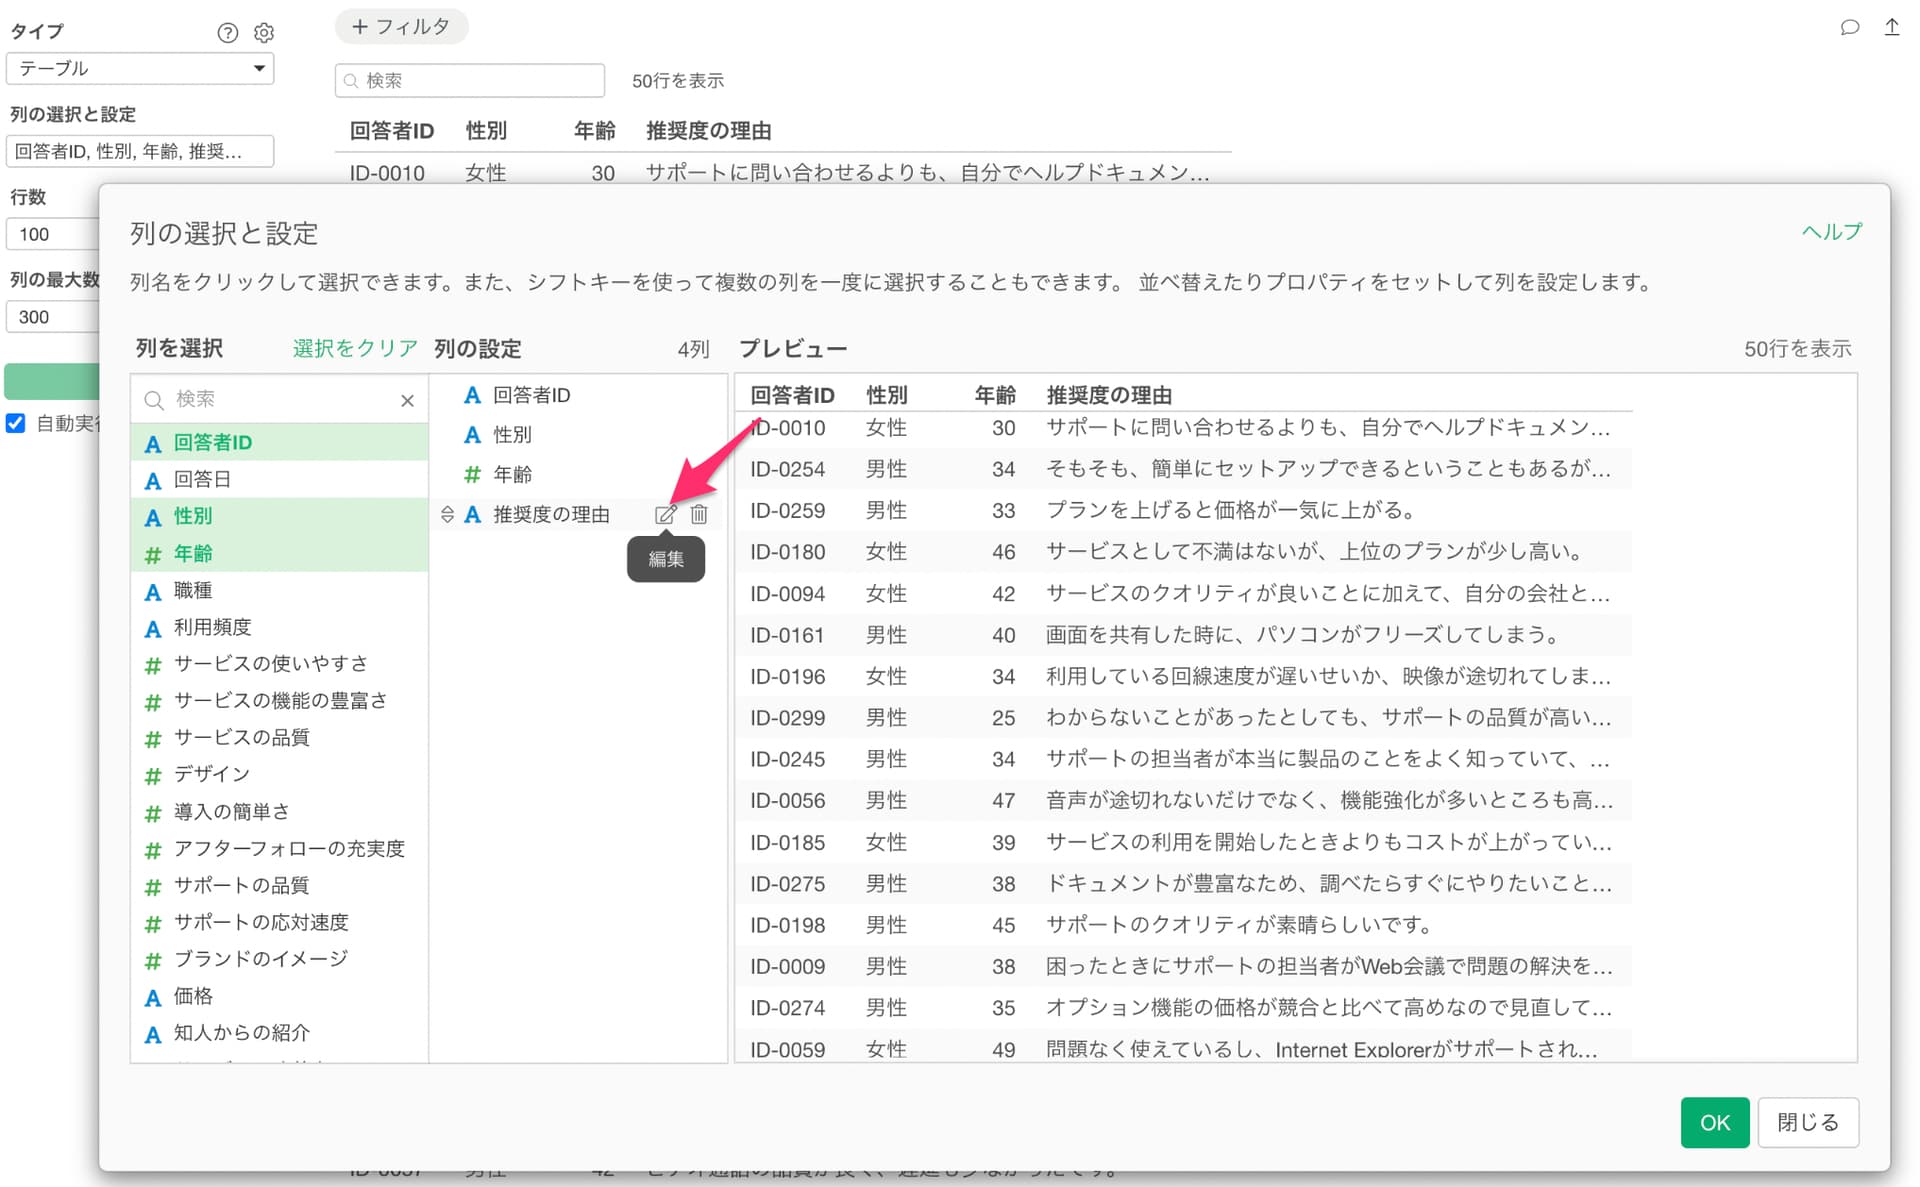Viewport: 1920px width, 1187px height.
Task: Deselect the 回答者ID column
Action: (x=212, y=442)
